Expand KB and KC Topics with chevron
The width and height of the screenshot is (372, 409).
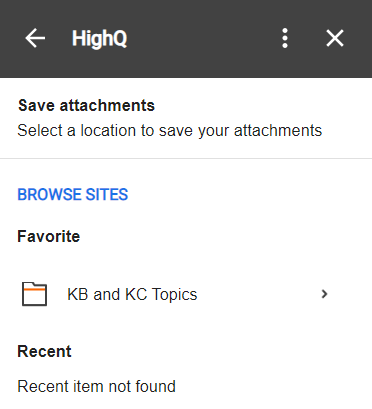tap(324, 294)
